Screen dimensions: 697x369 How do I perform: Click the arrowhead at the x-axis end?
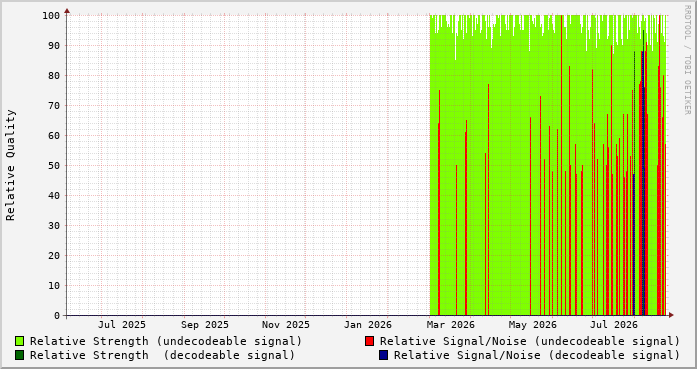[671, 315]
